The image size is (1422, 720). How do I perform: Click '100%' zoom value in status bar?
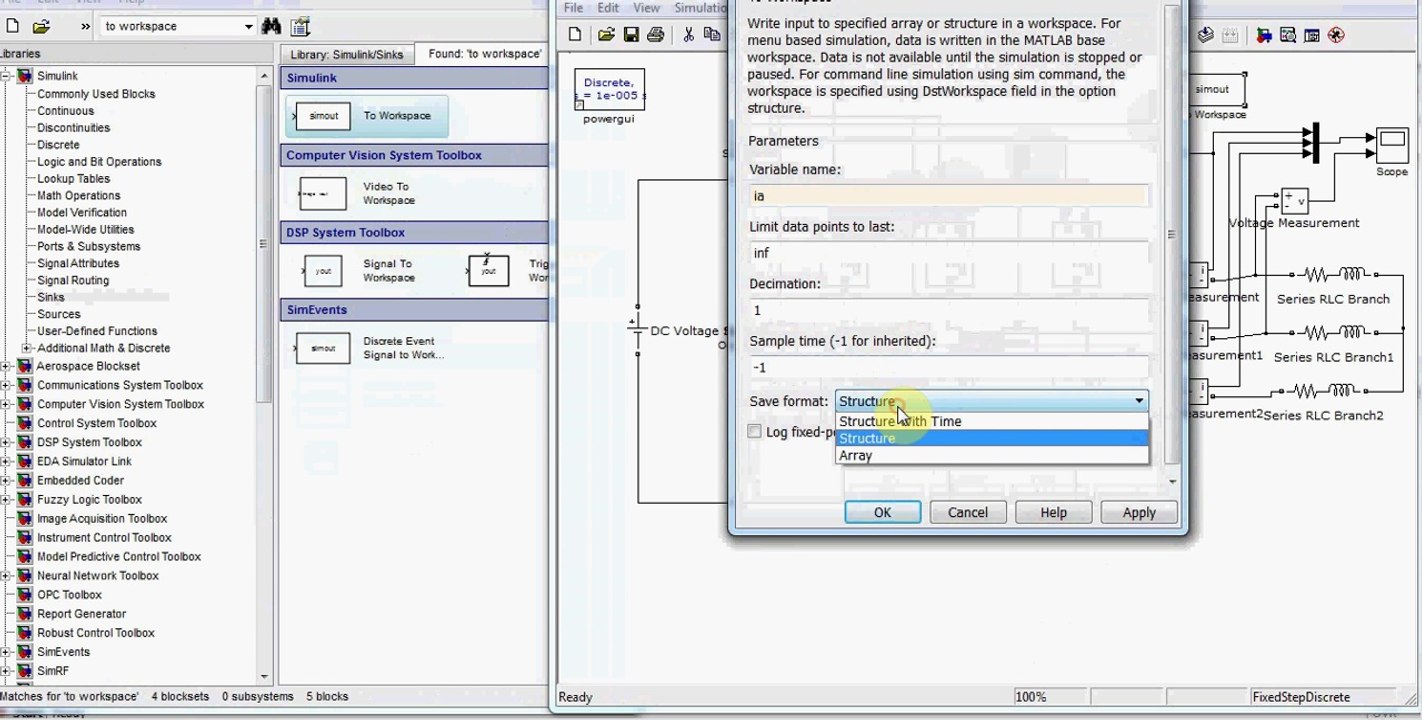(x=1030, y=697)
